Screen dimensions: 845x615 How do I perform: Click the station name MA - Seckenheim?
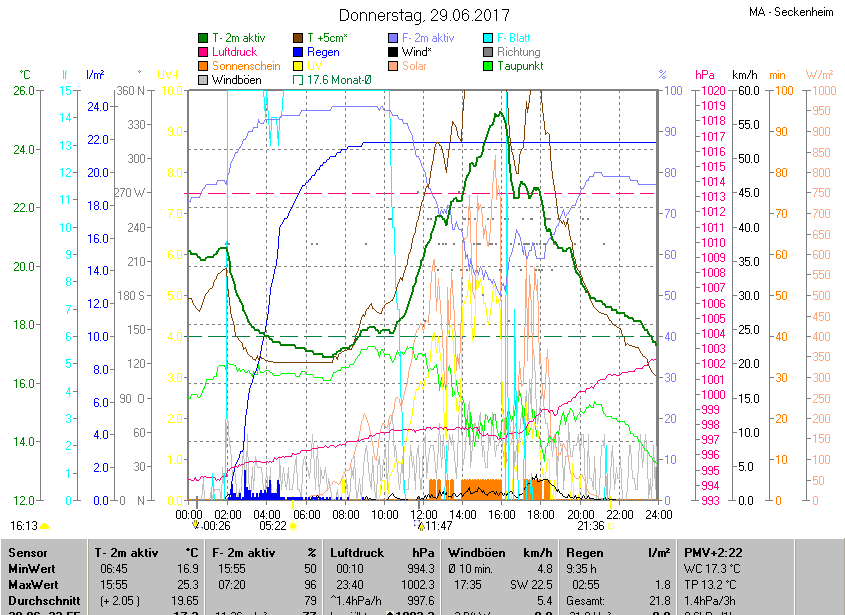click(x=791, y=12)
